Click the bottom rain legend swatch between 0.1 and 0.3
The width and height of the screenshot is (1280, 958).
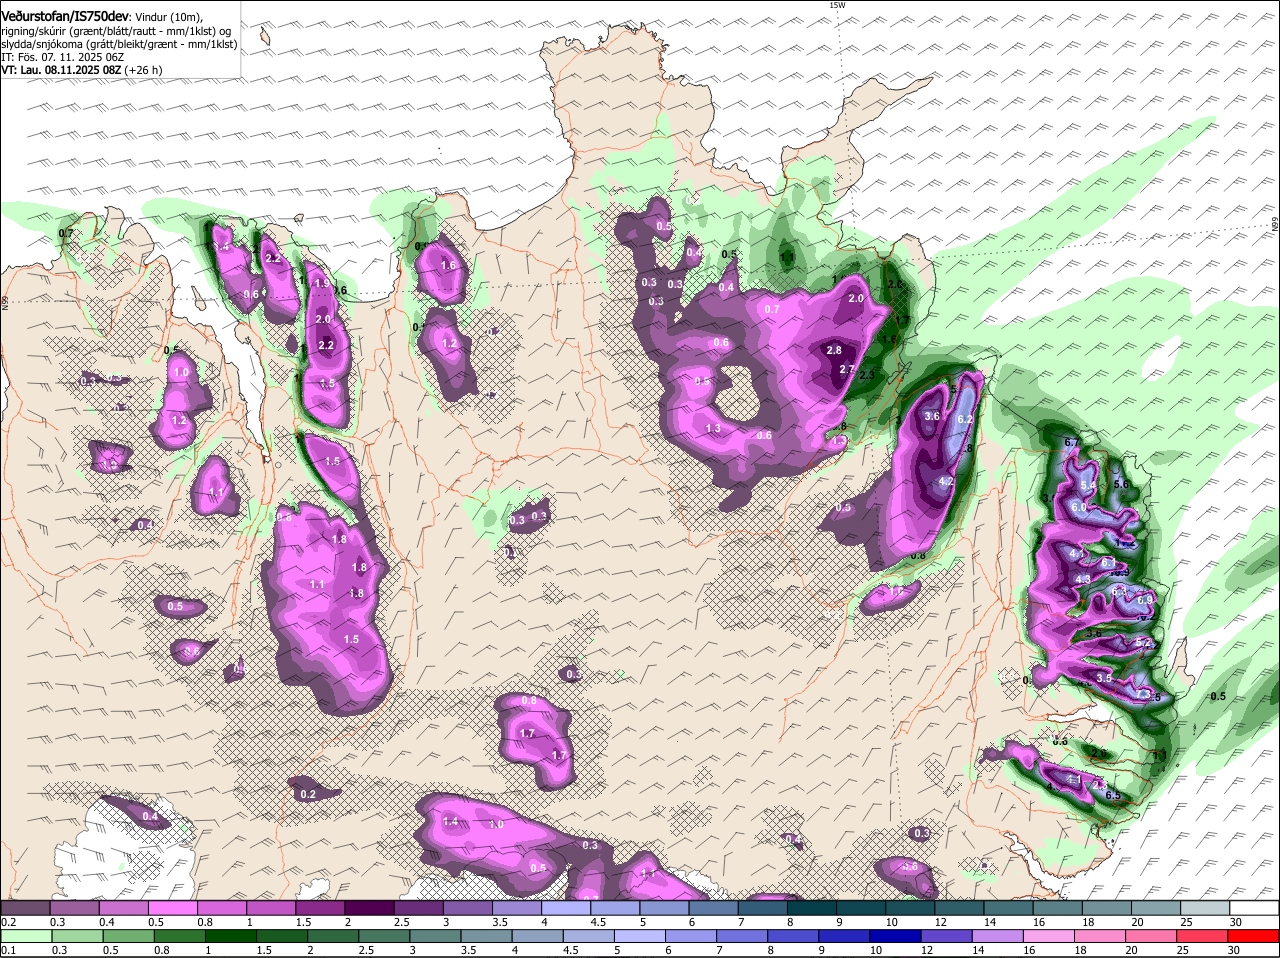(x=25, y=936)
